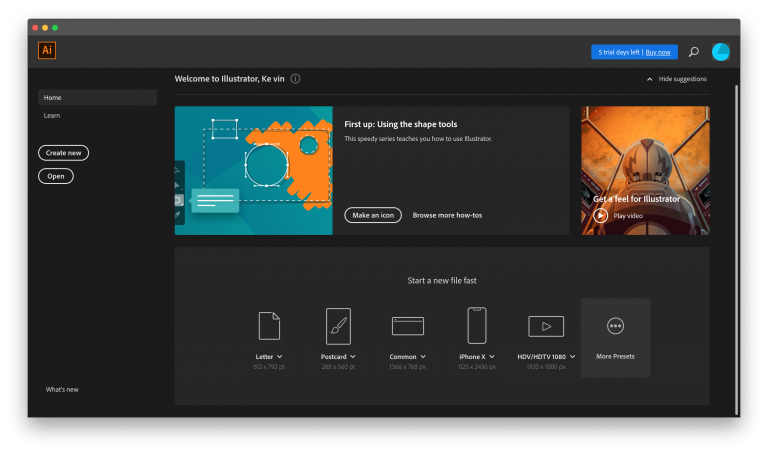Play the Get a feel for Illustrator video
The image size is (768, 454).
coord(600,215)
